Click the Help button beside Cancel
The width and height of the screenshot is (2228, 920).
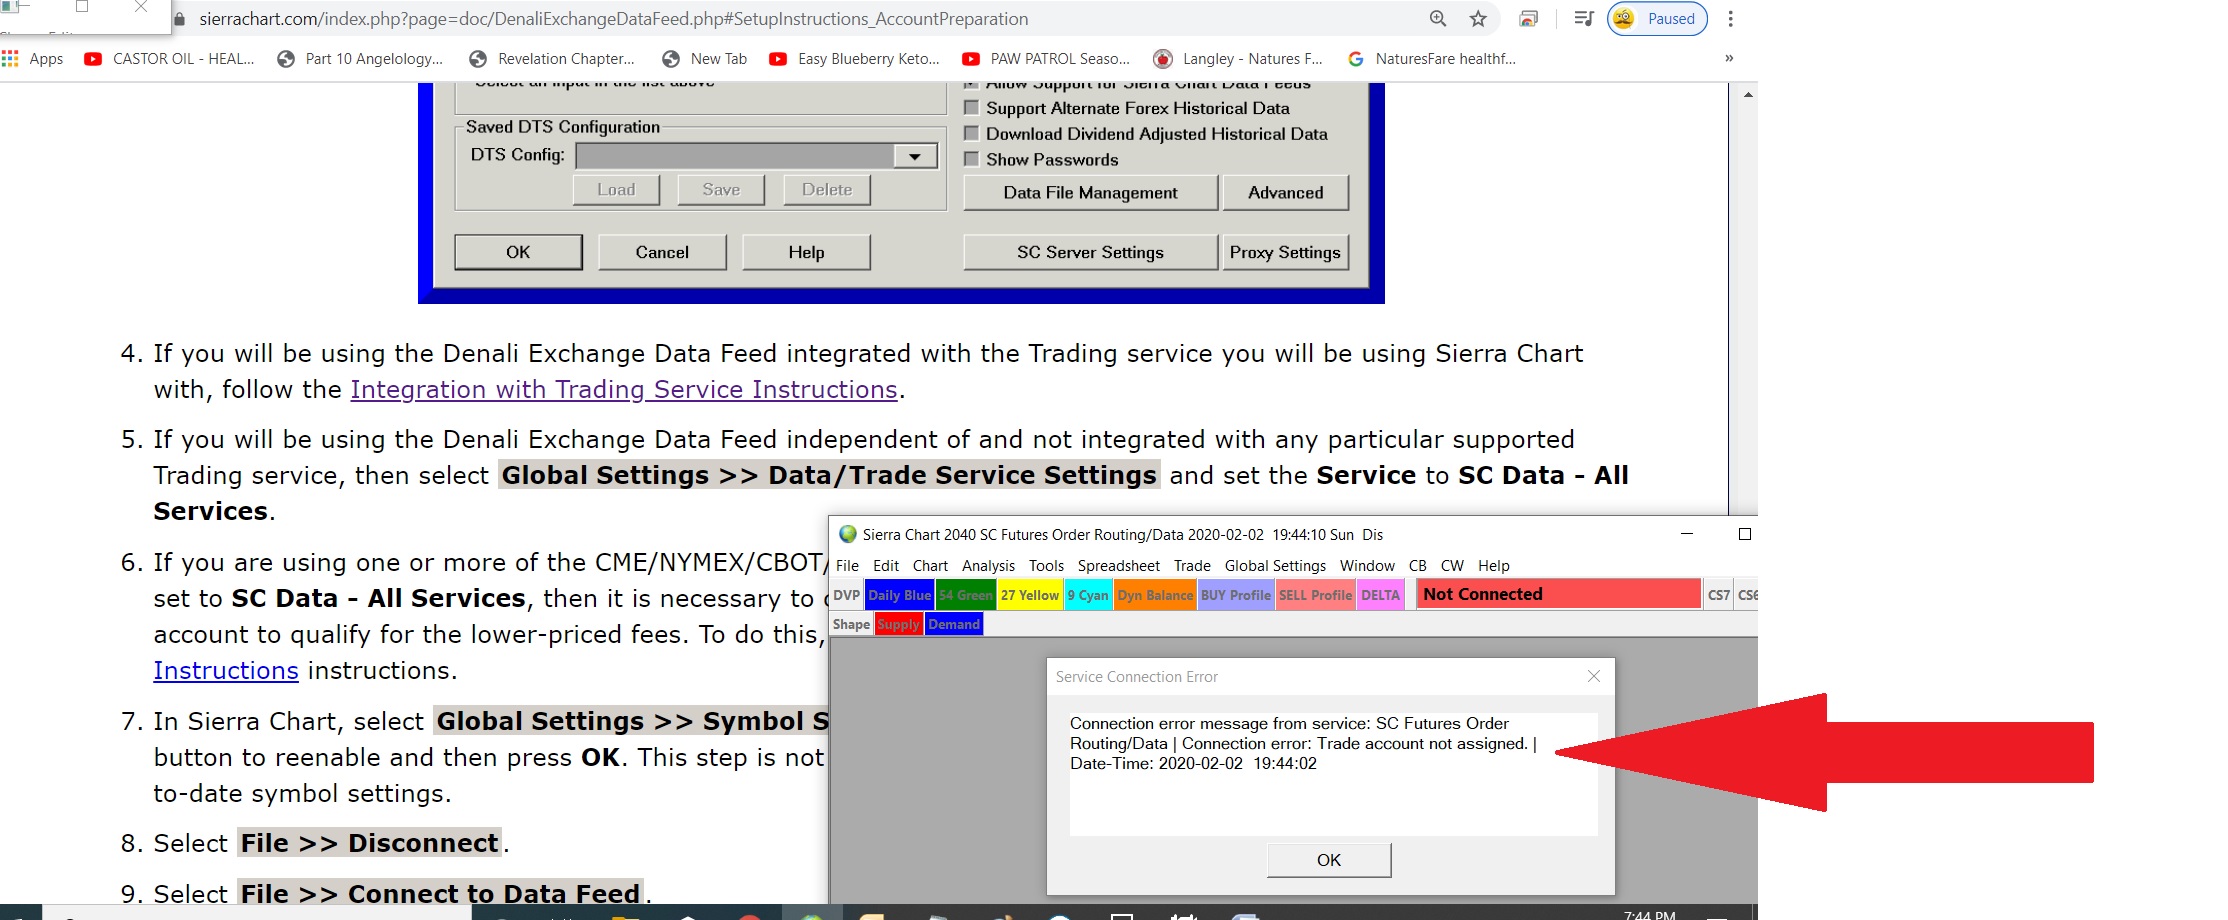(x=806, y=252)
